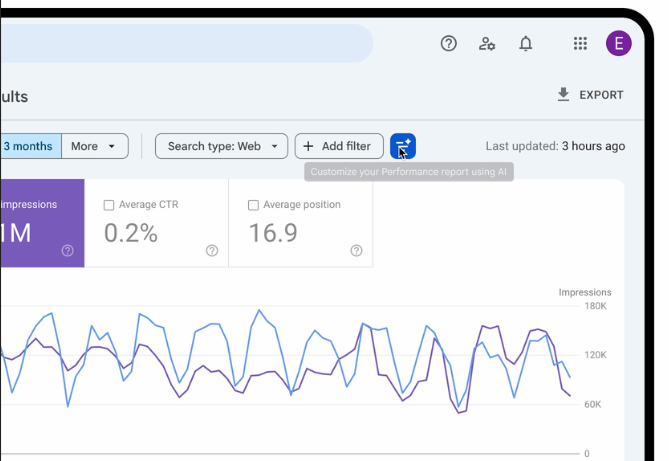Viewport: 669px width, 461px height.
Task: Click help icon on Average position card
Action: click(x=357, y=251)
